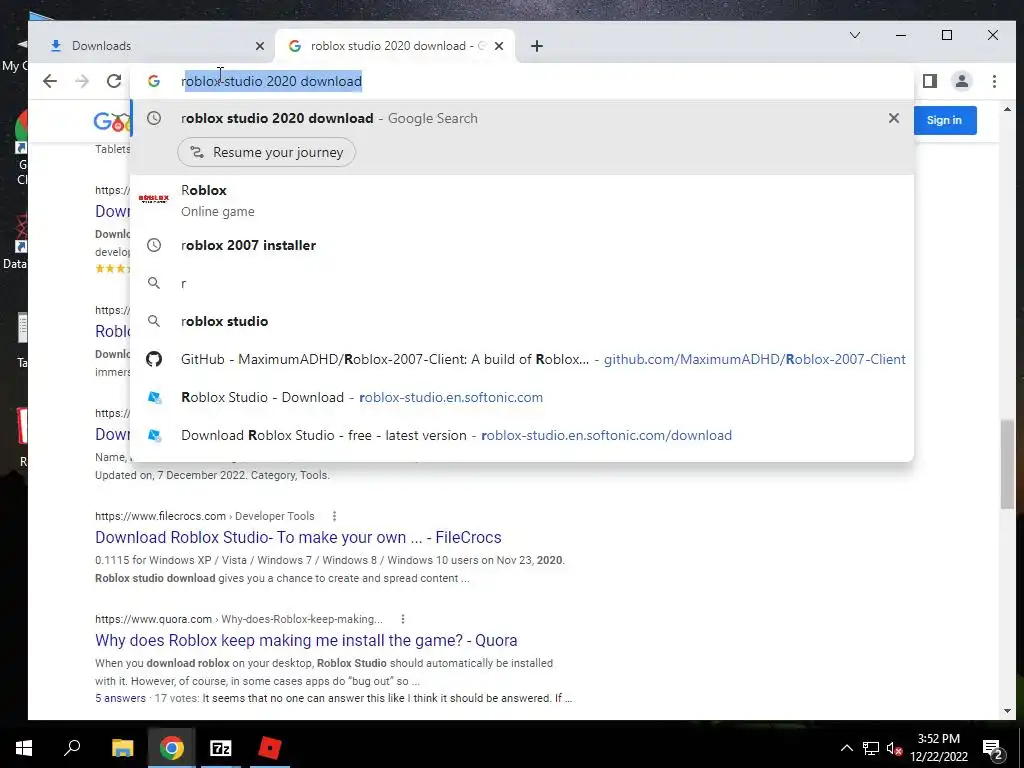The image size is (1024, 768).
Task: Open Chrome side panel icon
Action: click(x=930, y=81)
